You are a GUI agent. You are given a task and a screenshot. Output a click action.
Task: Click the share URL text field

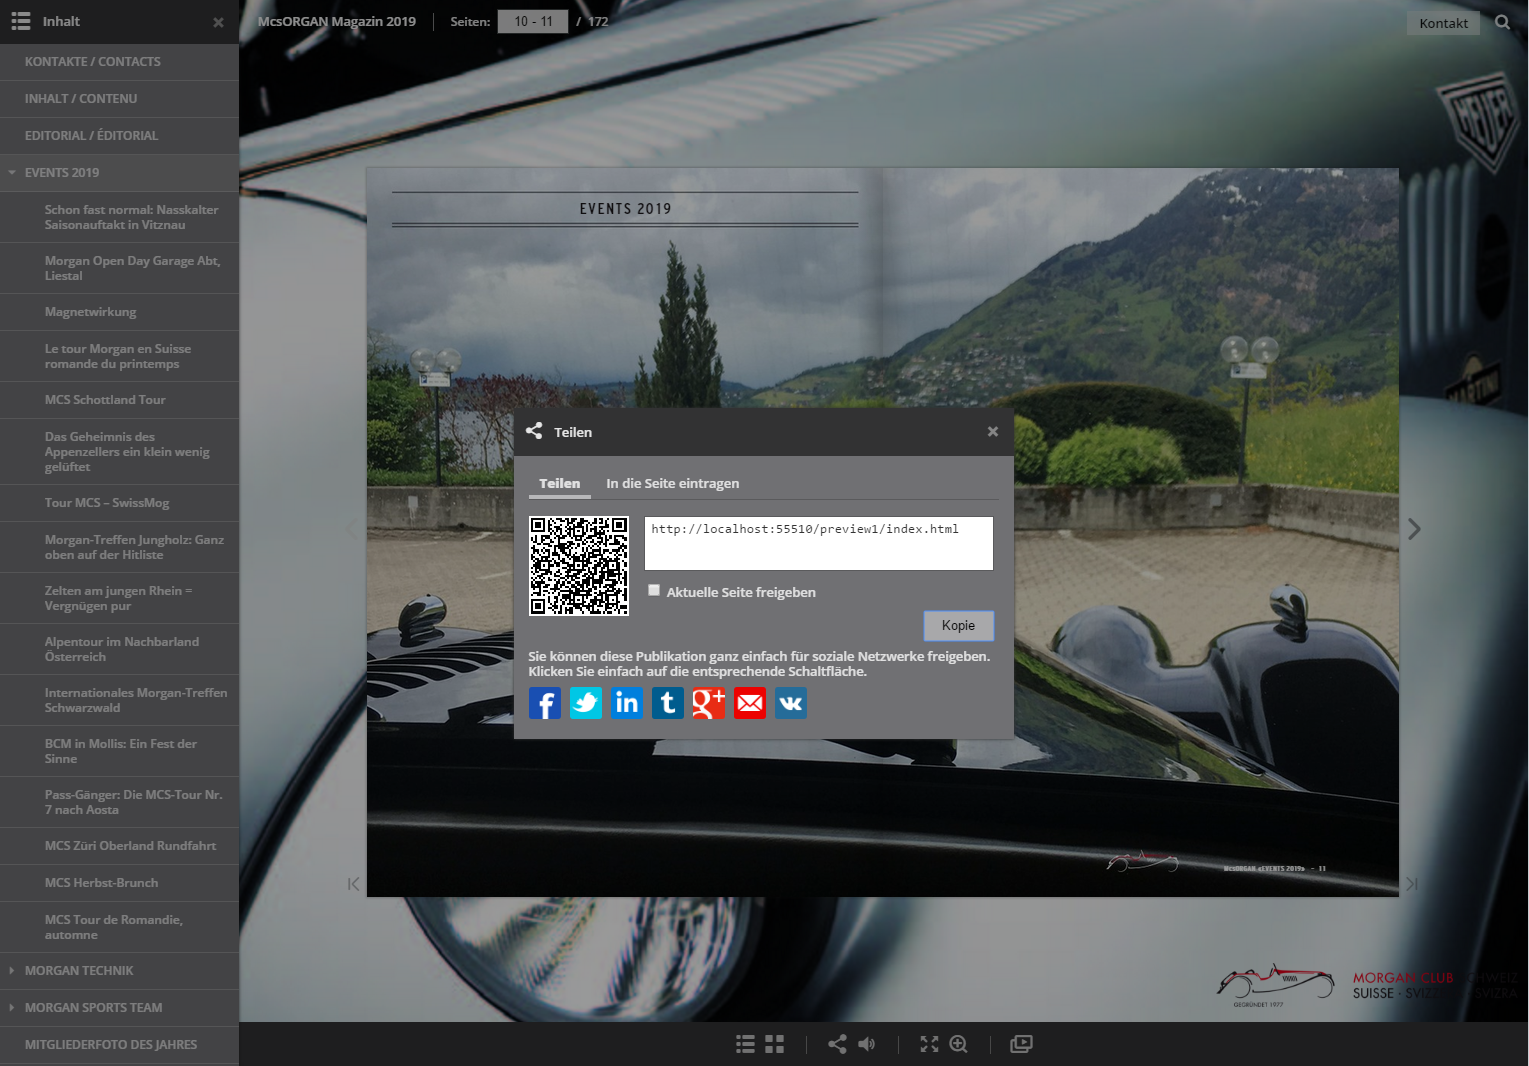coord(819,543)
